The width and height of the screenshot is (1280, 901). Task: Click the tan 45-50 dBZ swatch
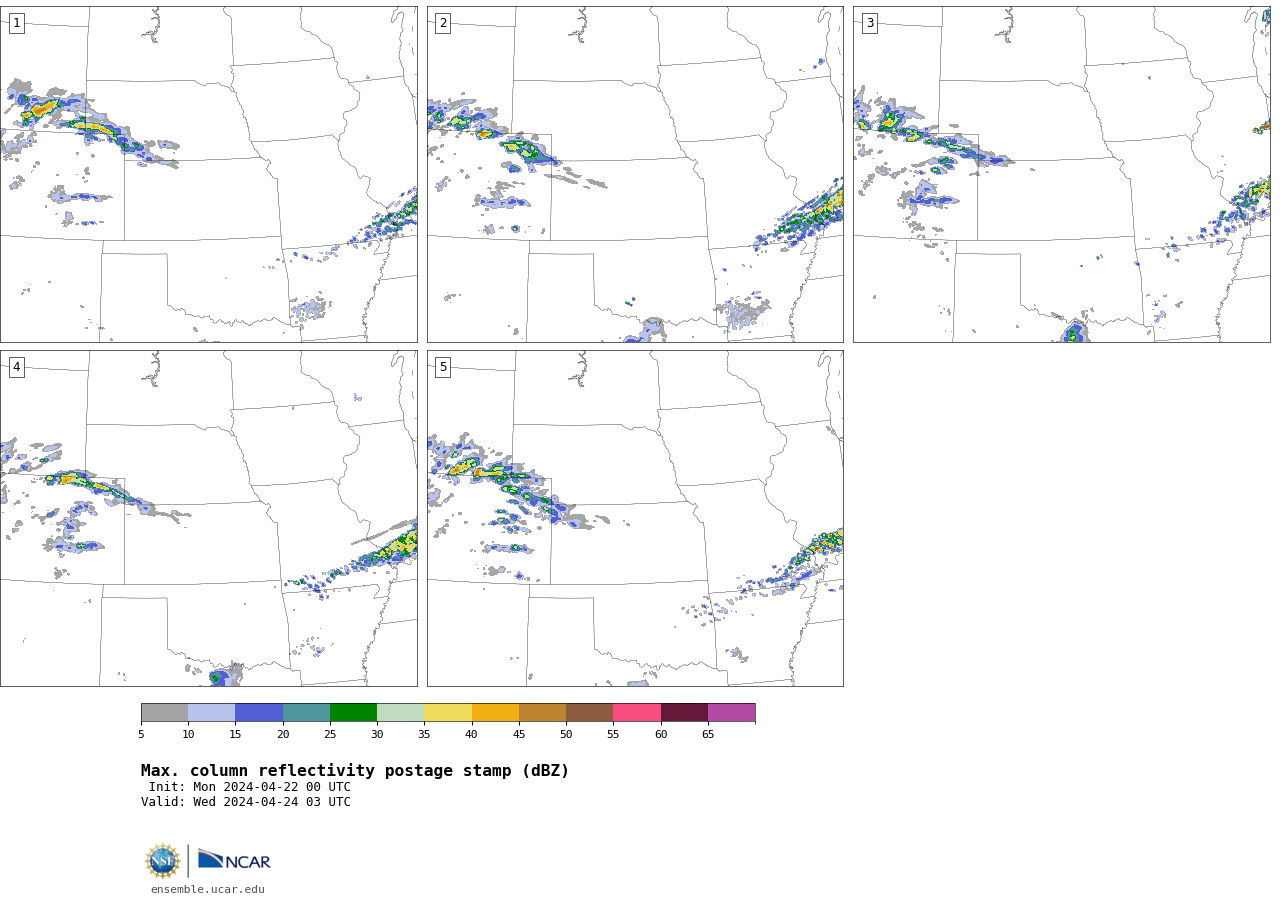click(x=542, y=712)
